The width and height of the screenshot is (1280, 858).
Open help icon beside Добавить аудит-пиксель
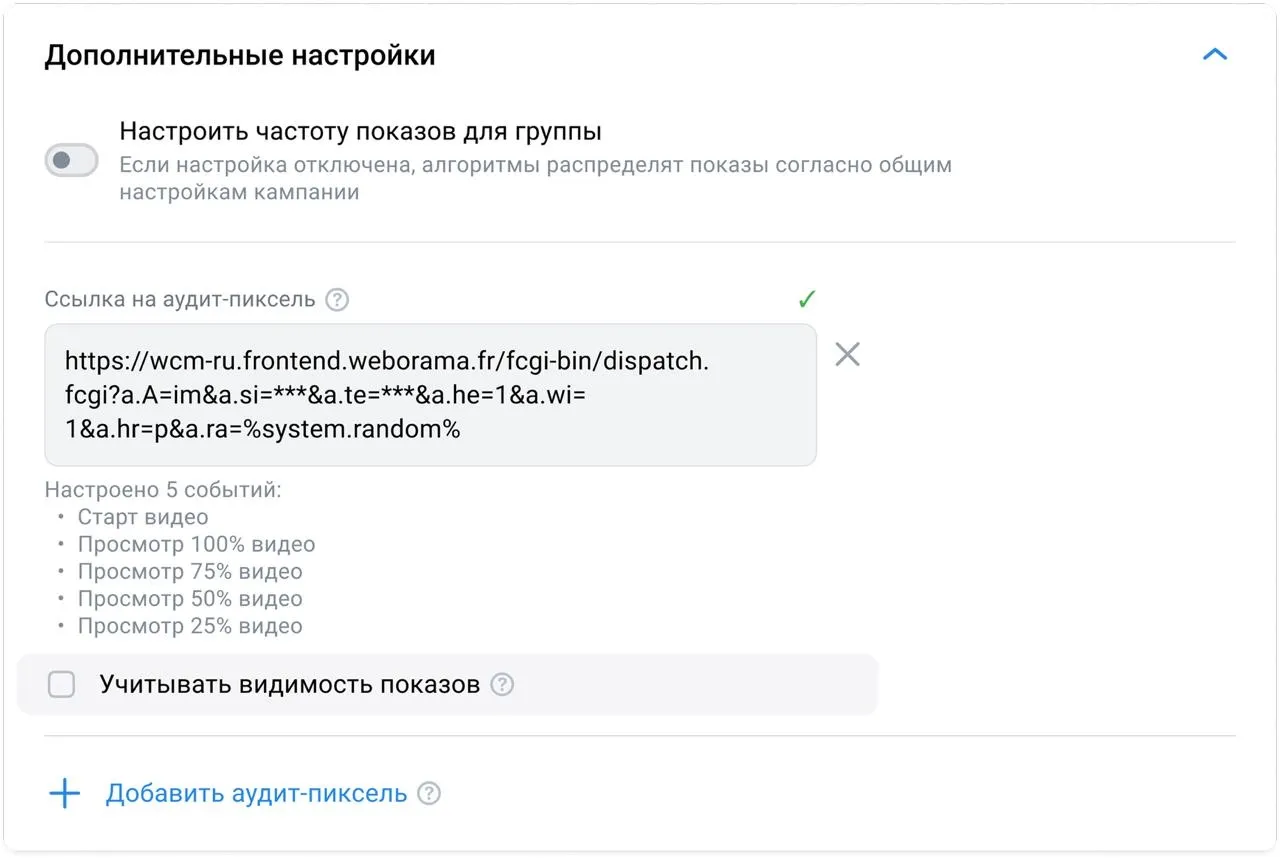point(429,794)
